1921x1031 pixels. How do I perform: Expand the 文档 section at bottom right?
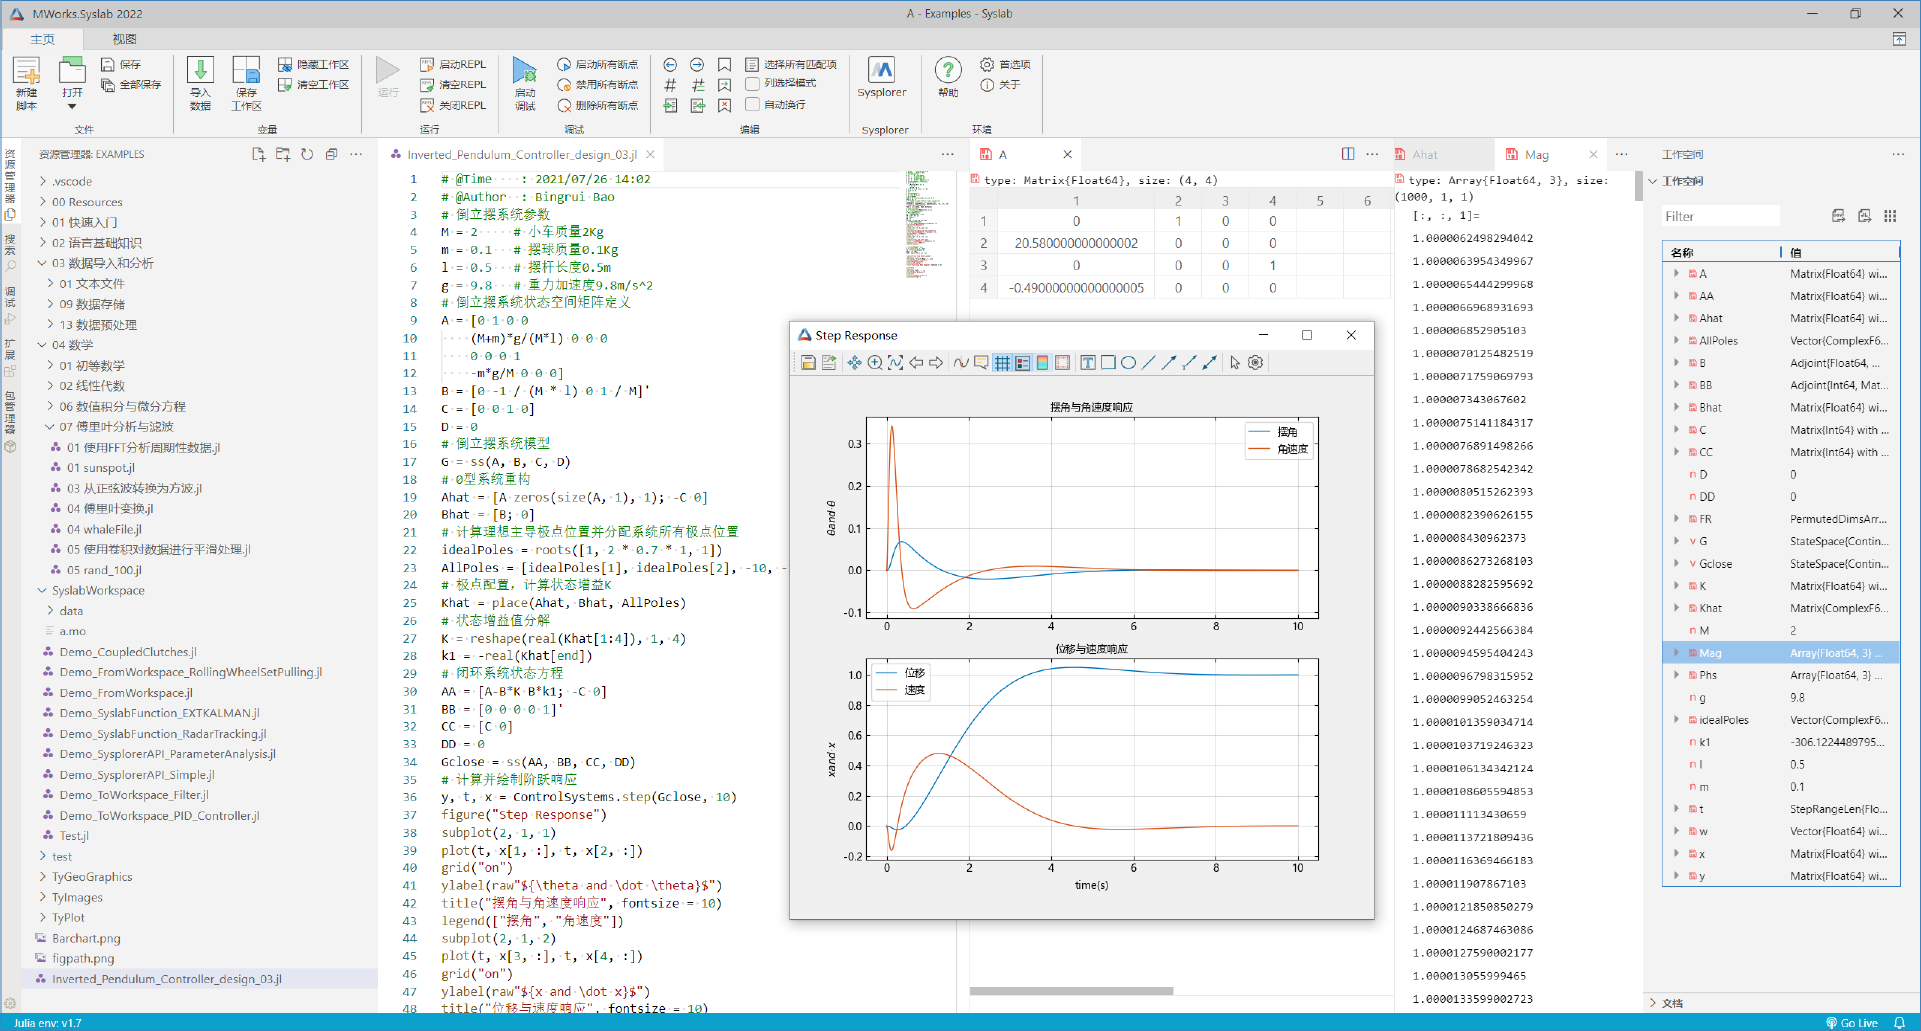tap(1653, 1003)
